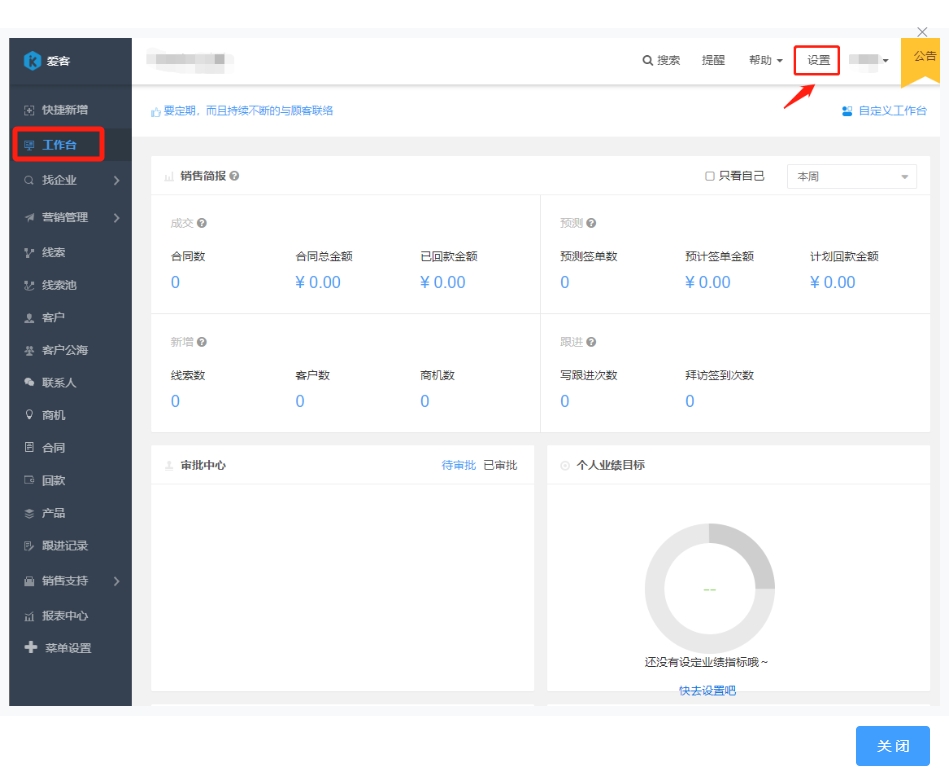
Task: Click the 快去设置吧 link
Action: 707,690
